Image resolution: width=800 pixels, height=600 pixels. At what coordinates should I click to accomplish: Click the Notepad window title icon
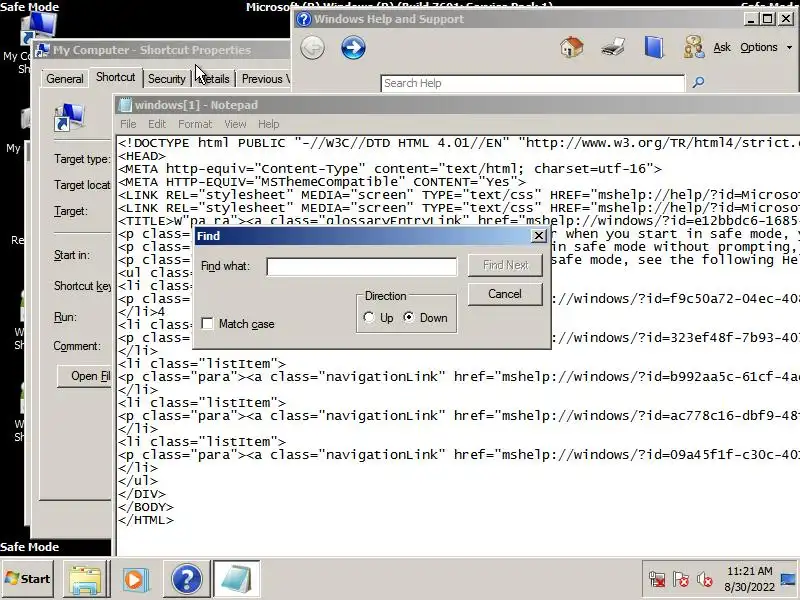point(125,105)
